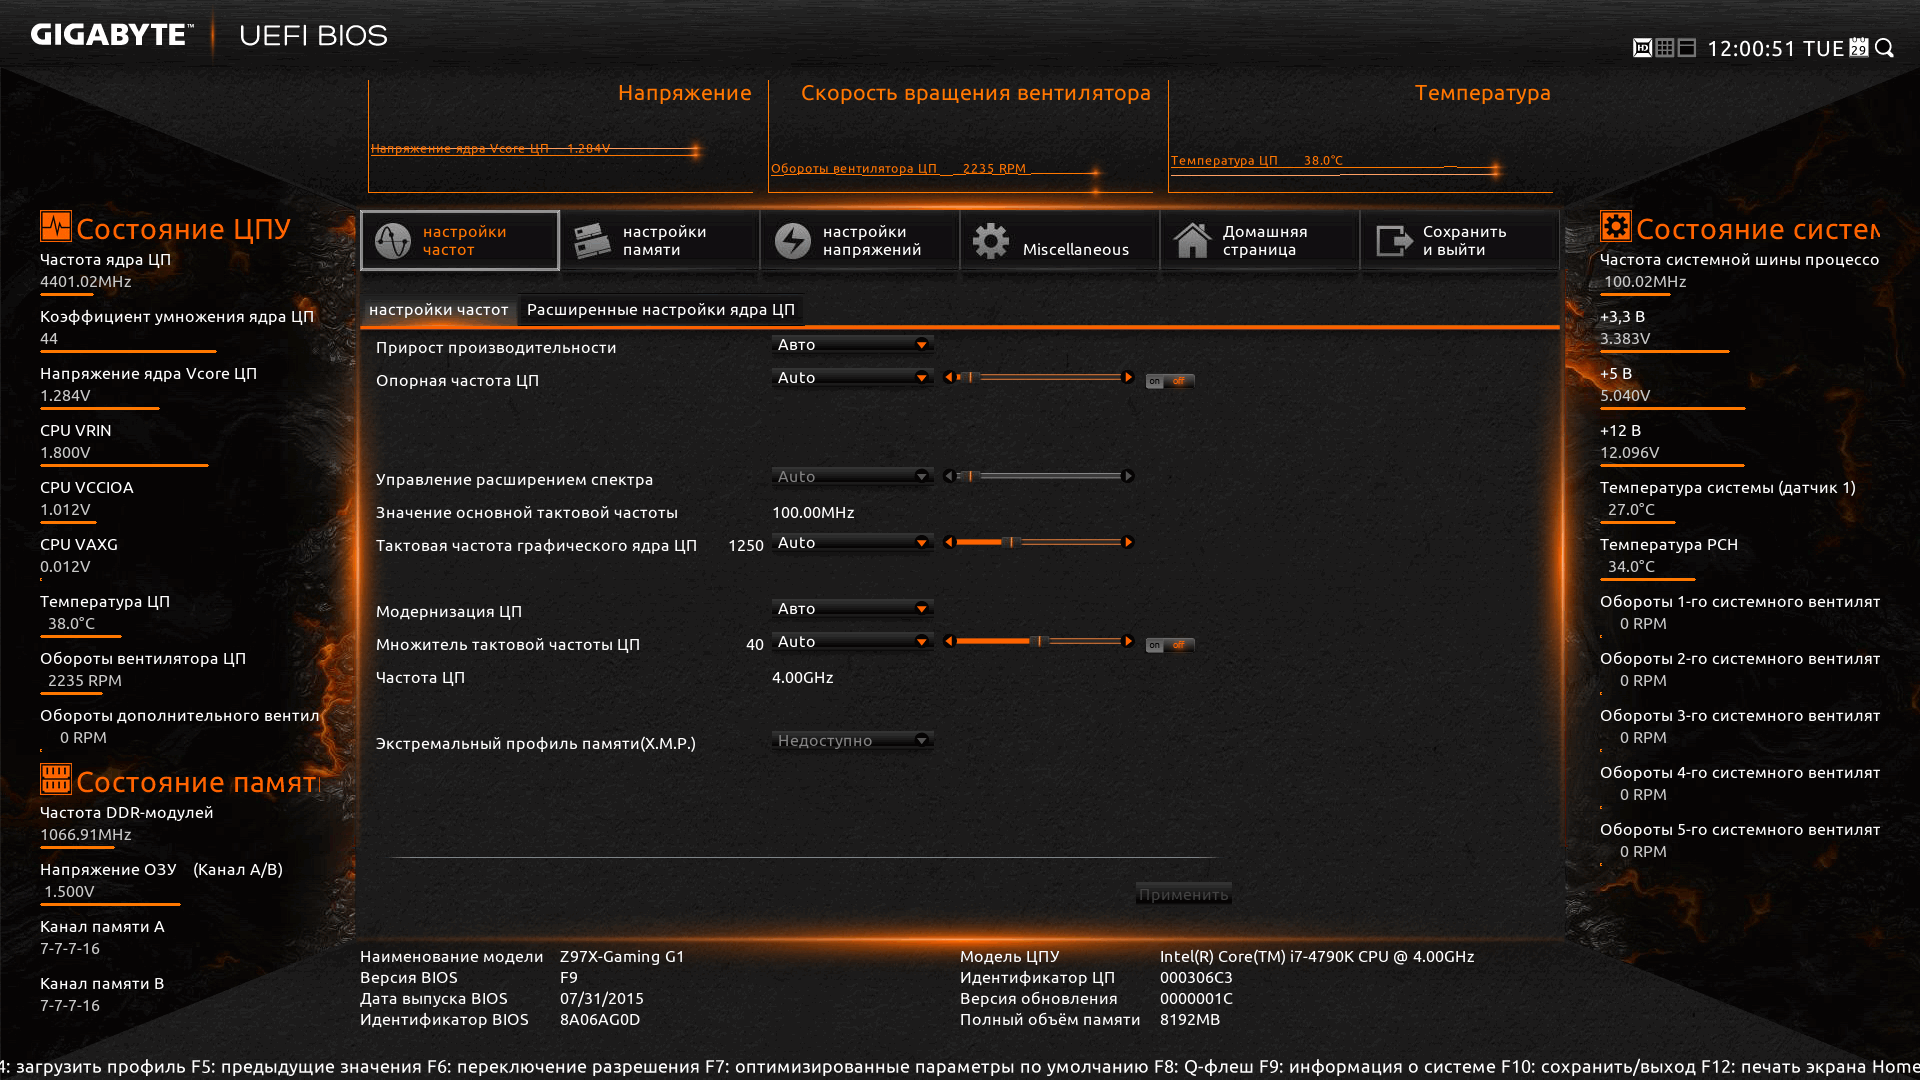Click the magnifier search icon
Viewport: 1920px width, 1080px height.
(1885, 48)
